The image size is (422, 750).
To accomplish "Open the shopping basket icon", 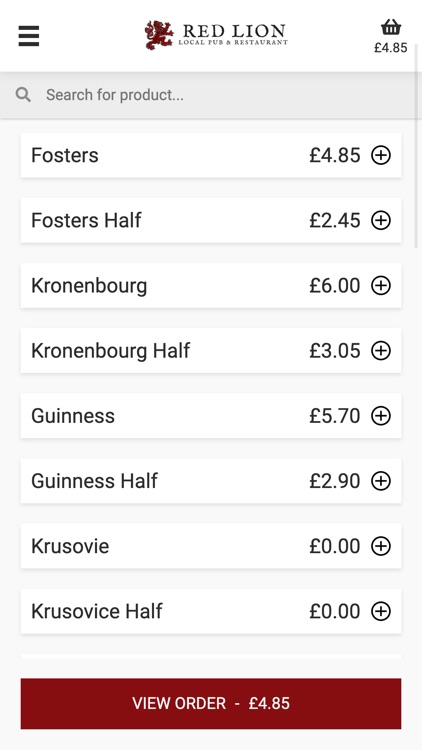I will pos(390,27).
